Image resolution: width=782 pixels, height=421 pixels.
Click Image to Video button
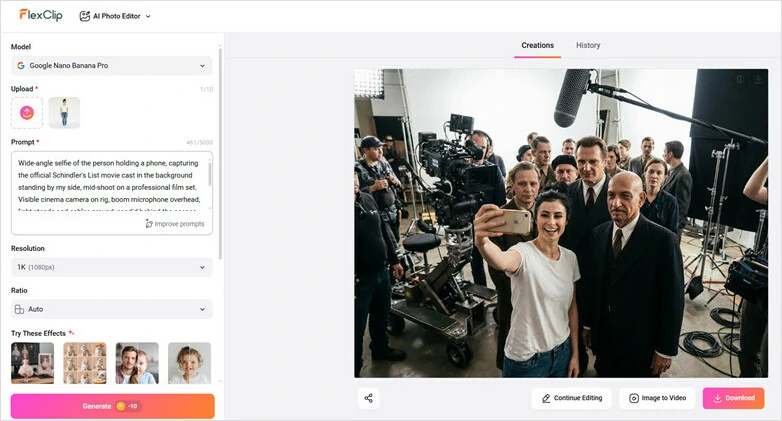(657, 398)
